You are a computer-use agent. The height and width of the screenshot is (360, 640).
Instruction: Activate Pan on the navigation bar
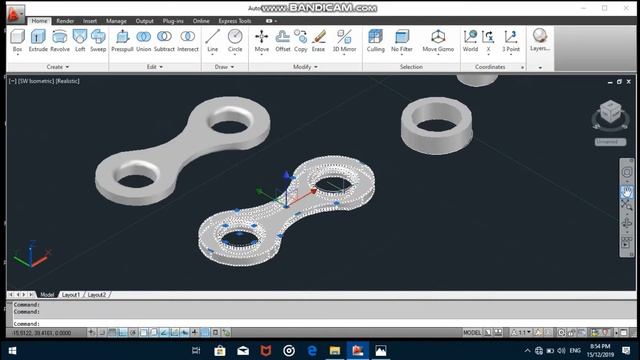click(627, 191)
